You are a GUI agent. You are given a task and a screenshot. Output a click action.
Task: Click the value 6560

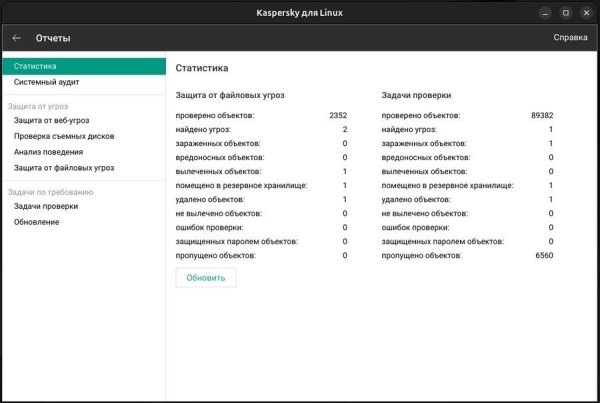click(x=545, y=255)
